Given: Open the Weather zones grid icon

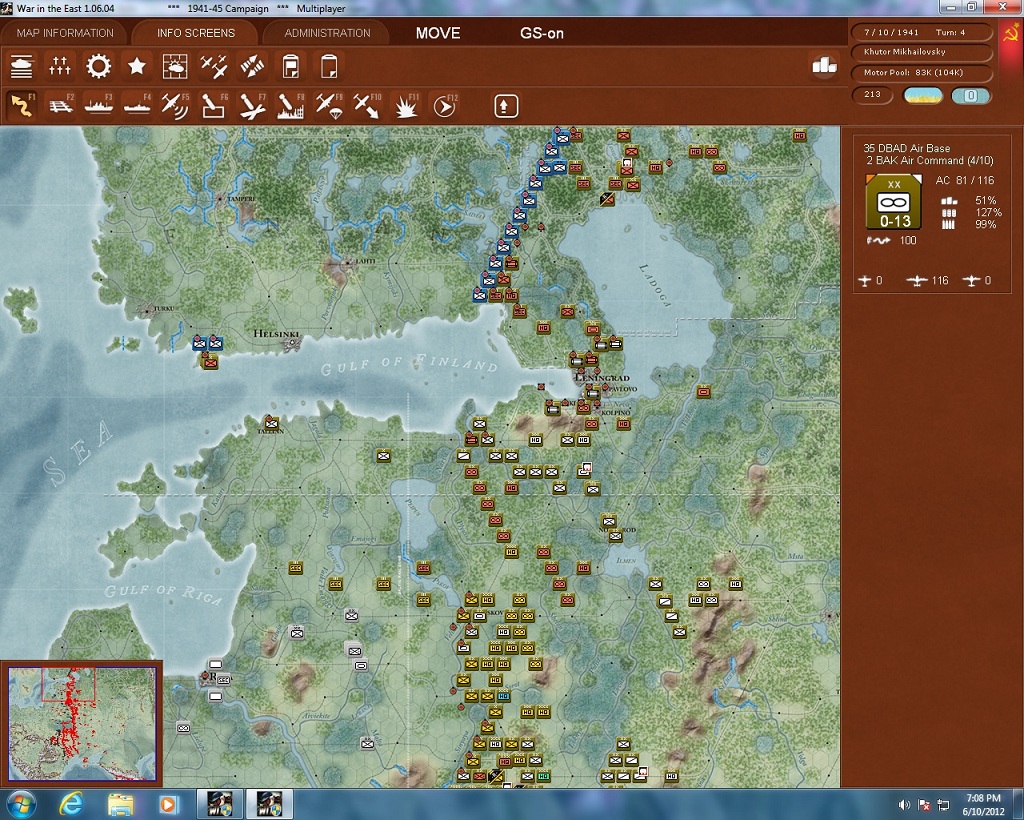Looking at the screenshot, I should coord(175,66).
